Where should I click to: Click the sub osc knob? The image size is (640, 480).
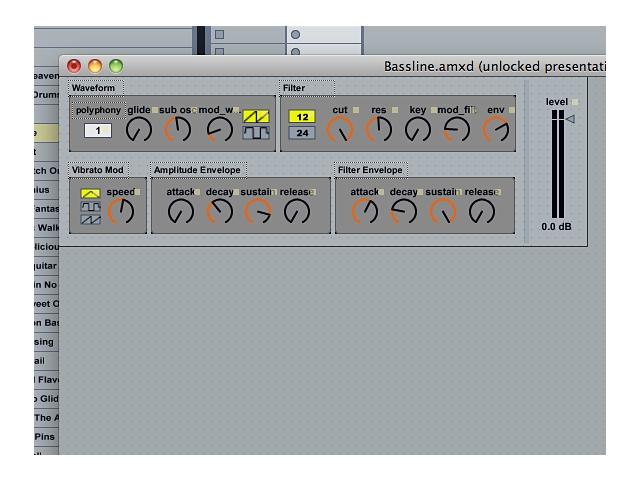pyautogui.click(x=177, y=130)
